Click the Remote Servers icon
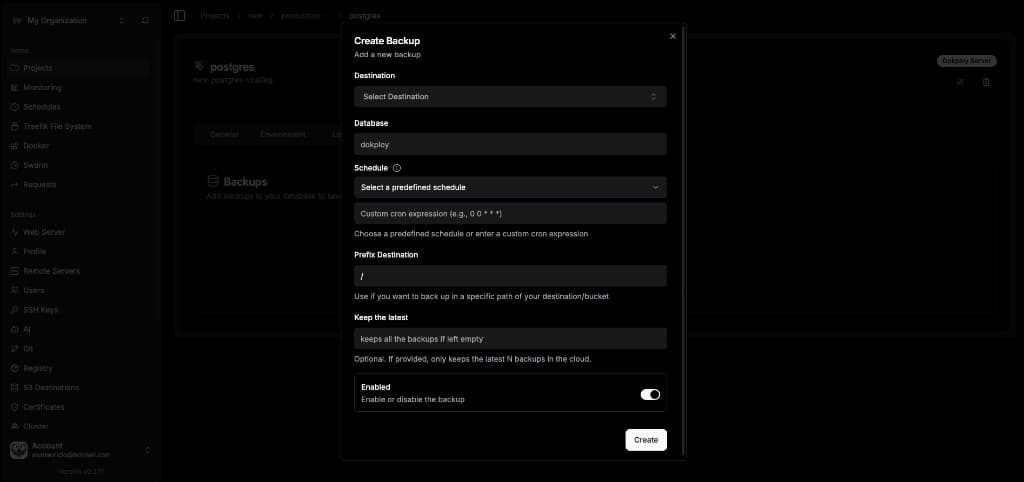The width and height of the screenshot is (1024, 482). pos(15,271)
